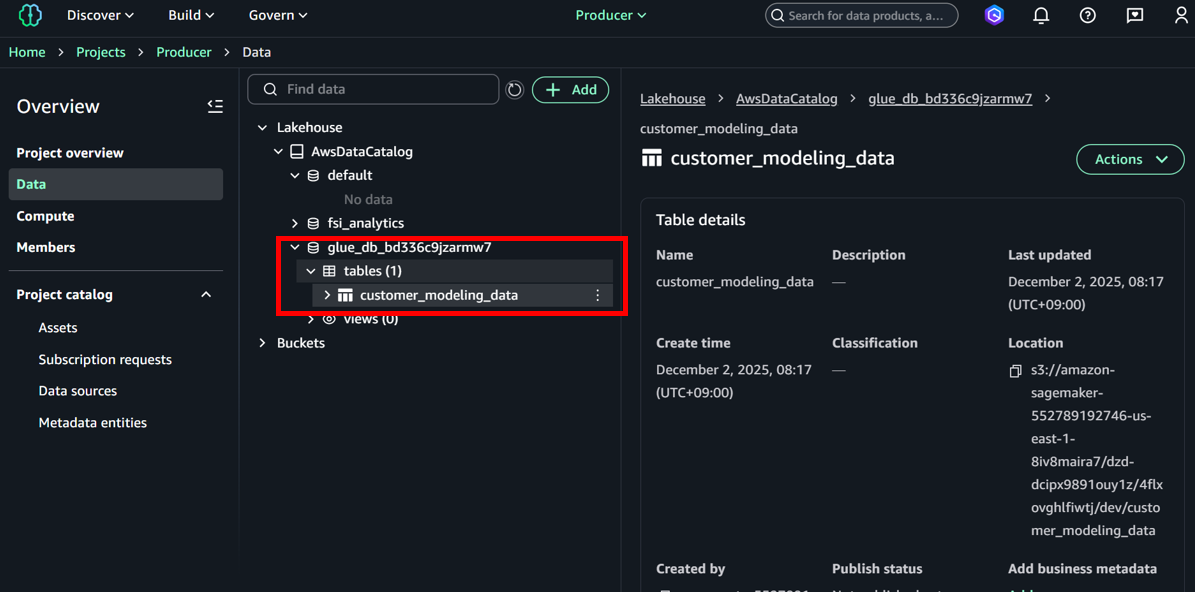This screenshot has height=592, width=1195.
Task: Click the table icon beside customer_modeling_data heading
Action: point(652,159)
